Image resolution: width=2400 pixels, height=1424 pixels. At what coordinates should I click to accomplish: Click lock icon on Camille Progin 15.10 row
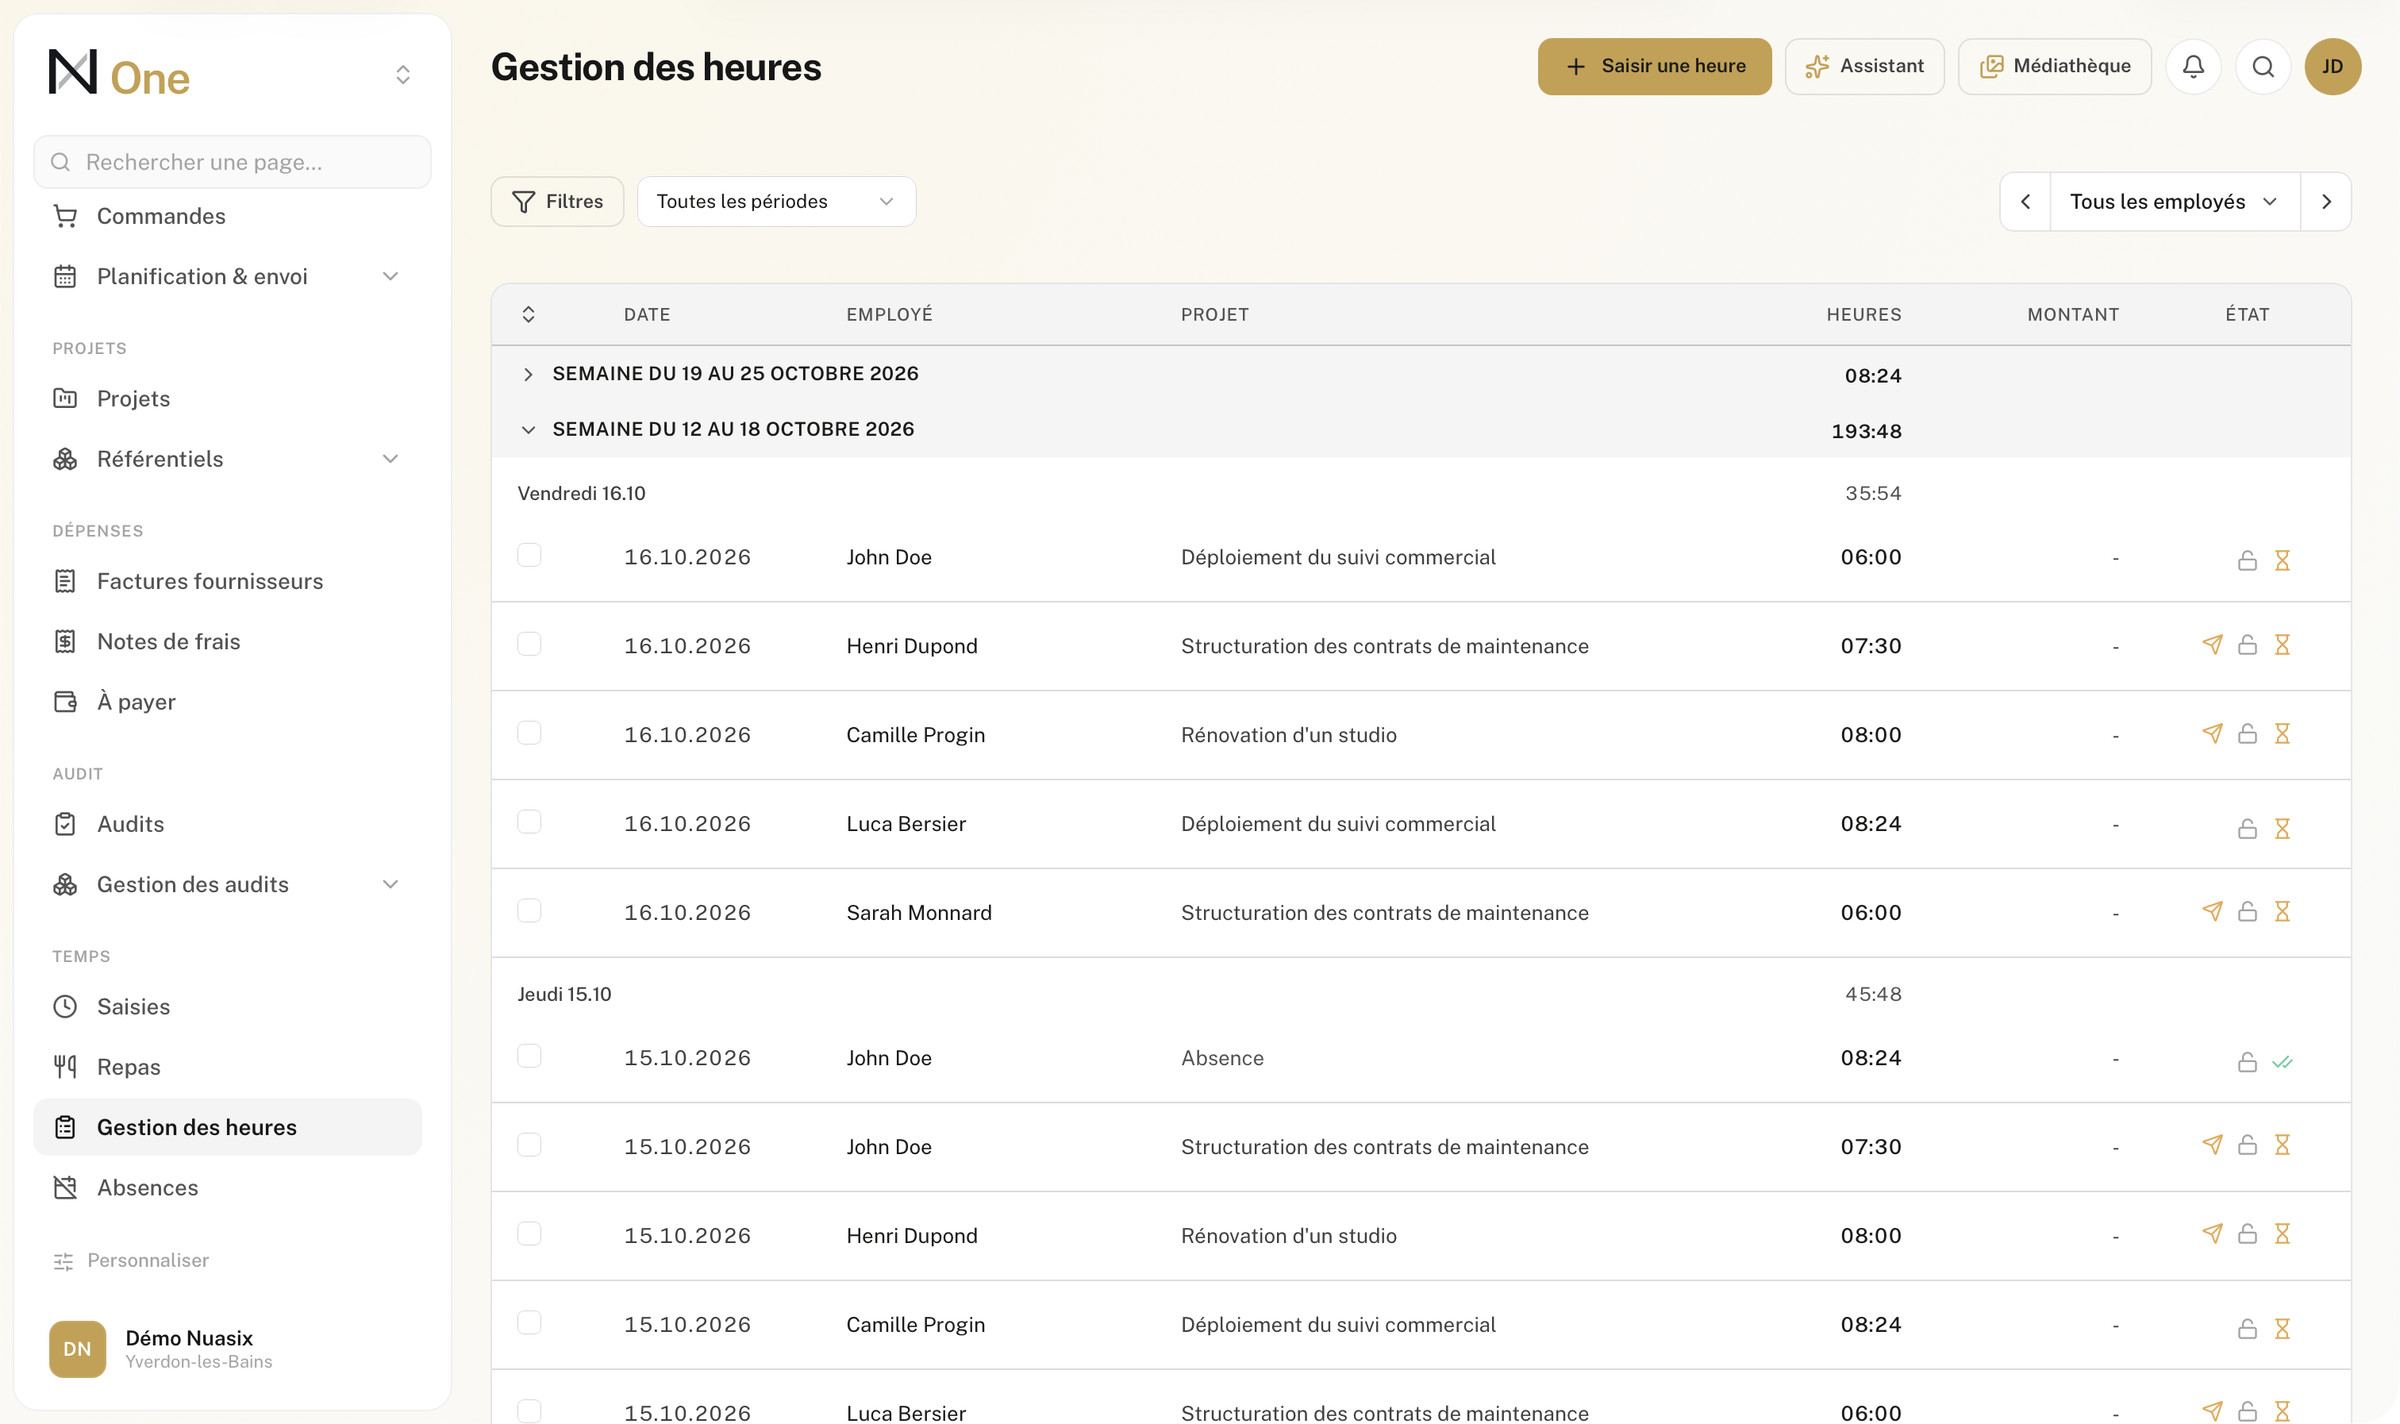(2247, 1328)
